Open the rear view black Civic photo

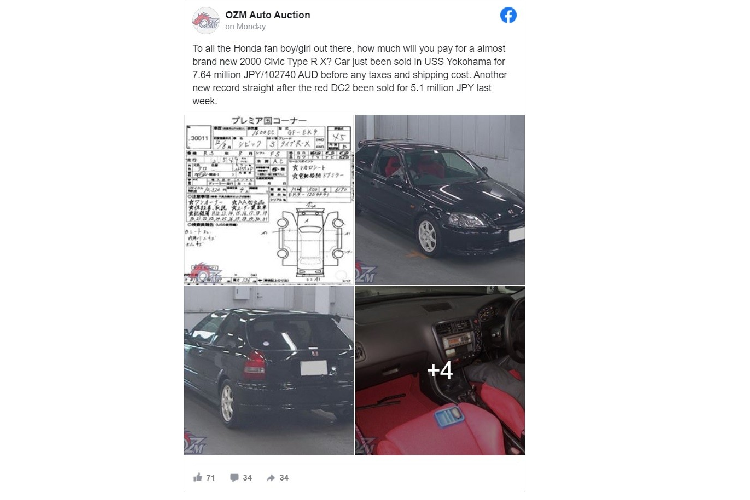(x=269, y=370)
